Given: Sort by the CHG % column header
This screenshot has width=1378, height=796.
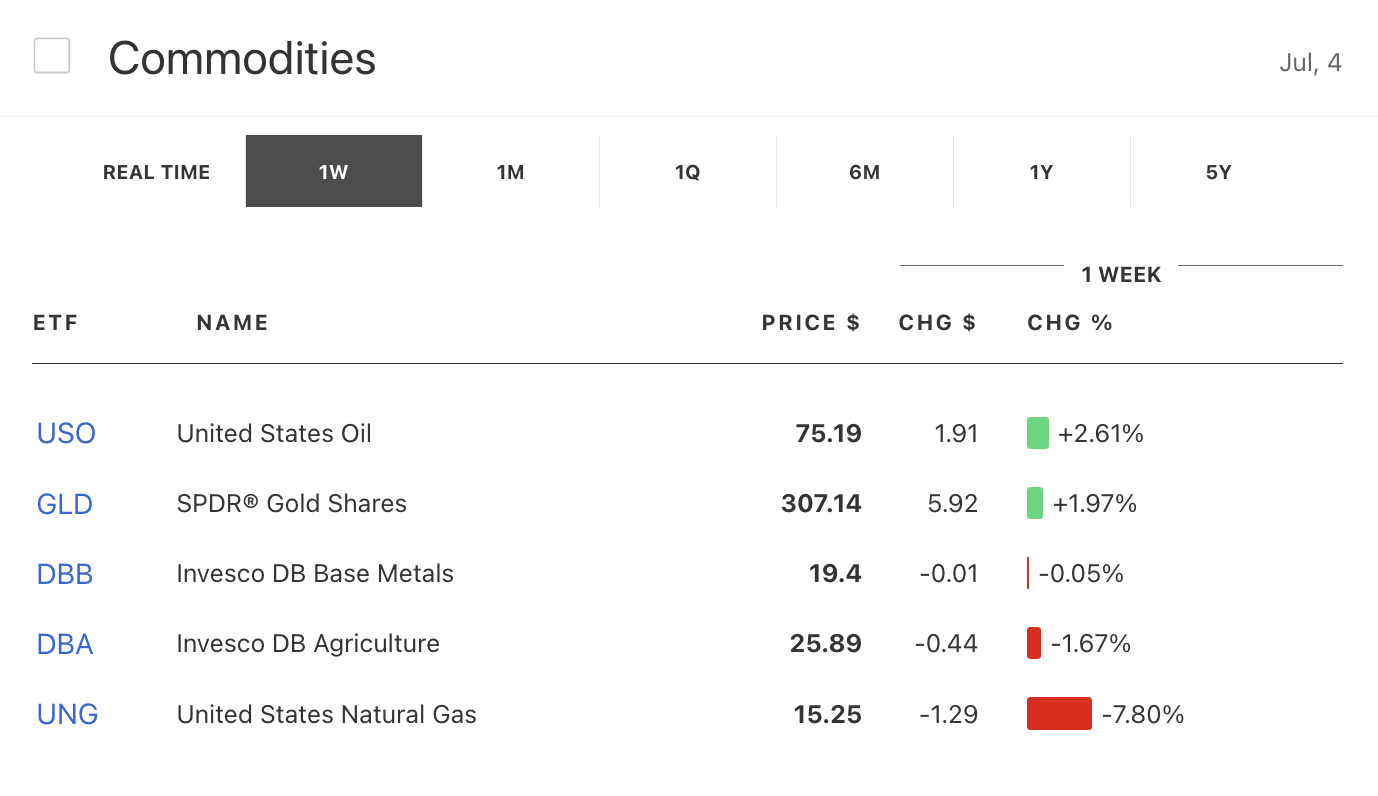Looking at the screenshot, I should tap(1070, 323).
